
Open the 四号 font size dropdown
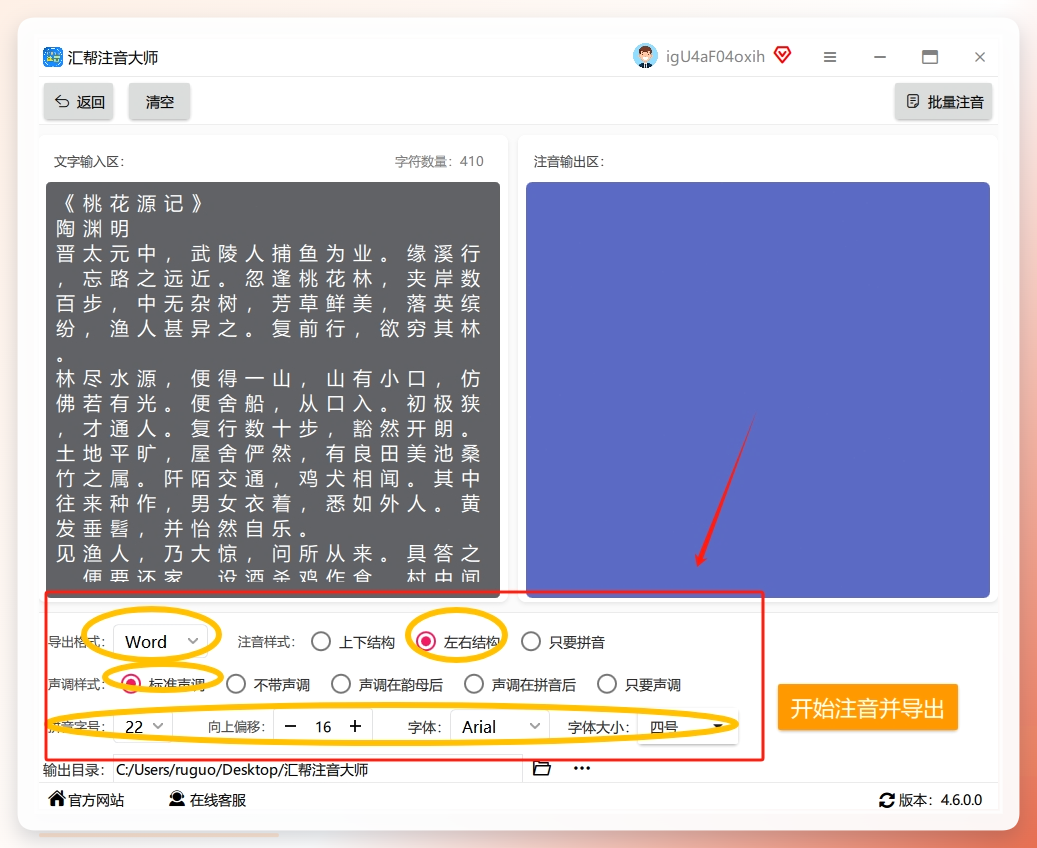[x=686, y=727]
